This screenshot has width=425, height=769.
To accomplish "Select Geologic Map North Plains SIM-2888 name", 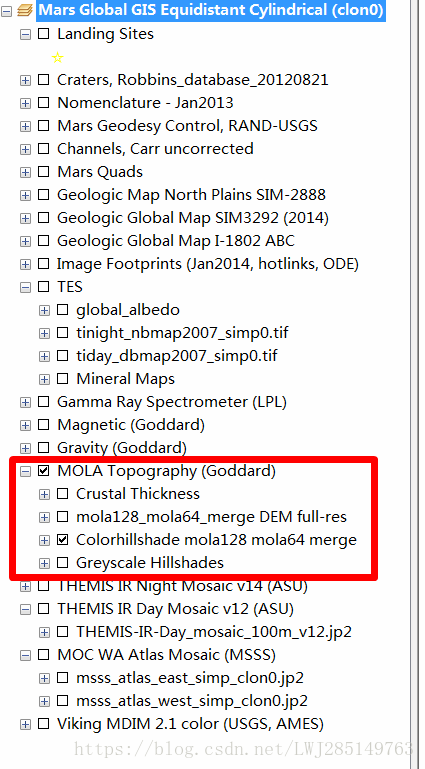I will [191, 195].
